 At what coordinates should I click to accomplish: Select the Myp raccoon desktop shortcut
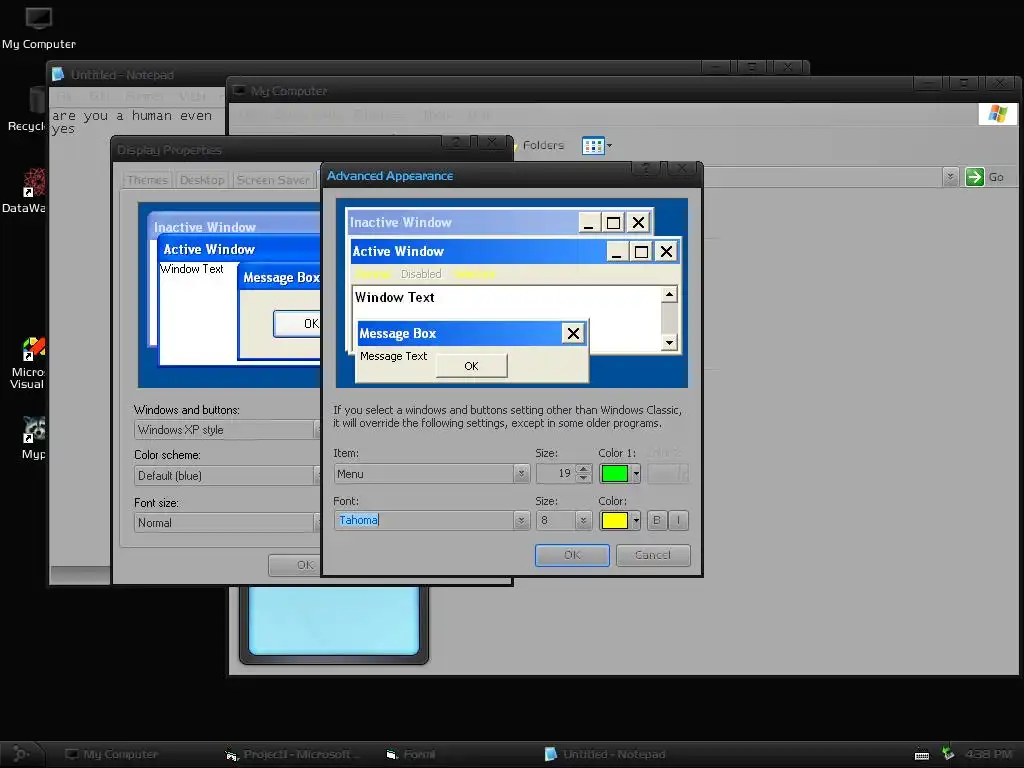33,438
